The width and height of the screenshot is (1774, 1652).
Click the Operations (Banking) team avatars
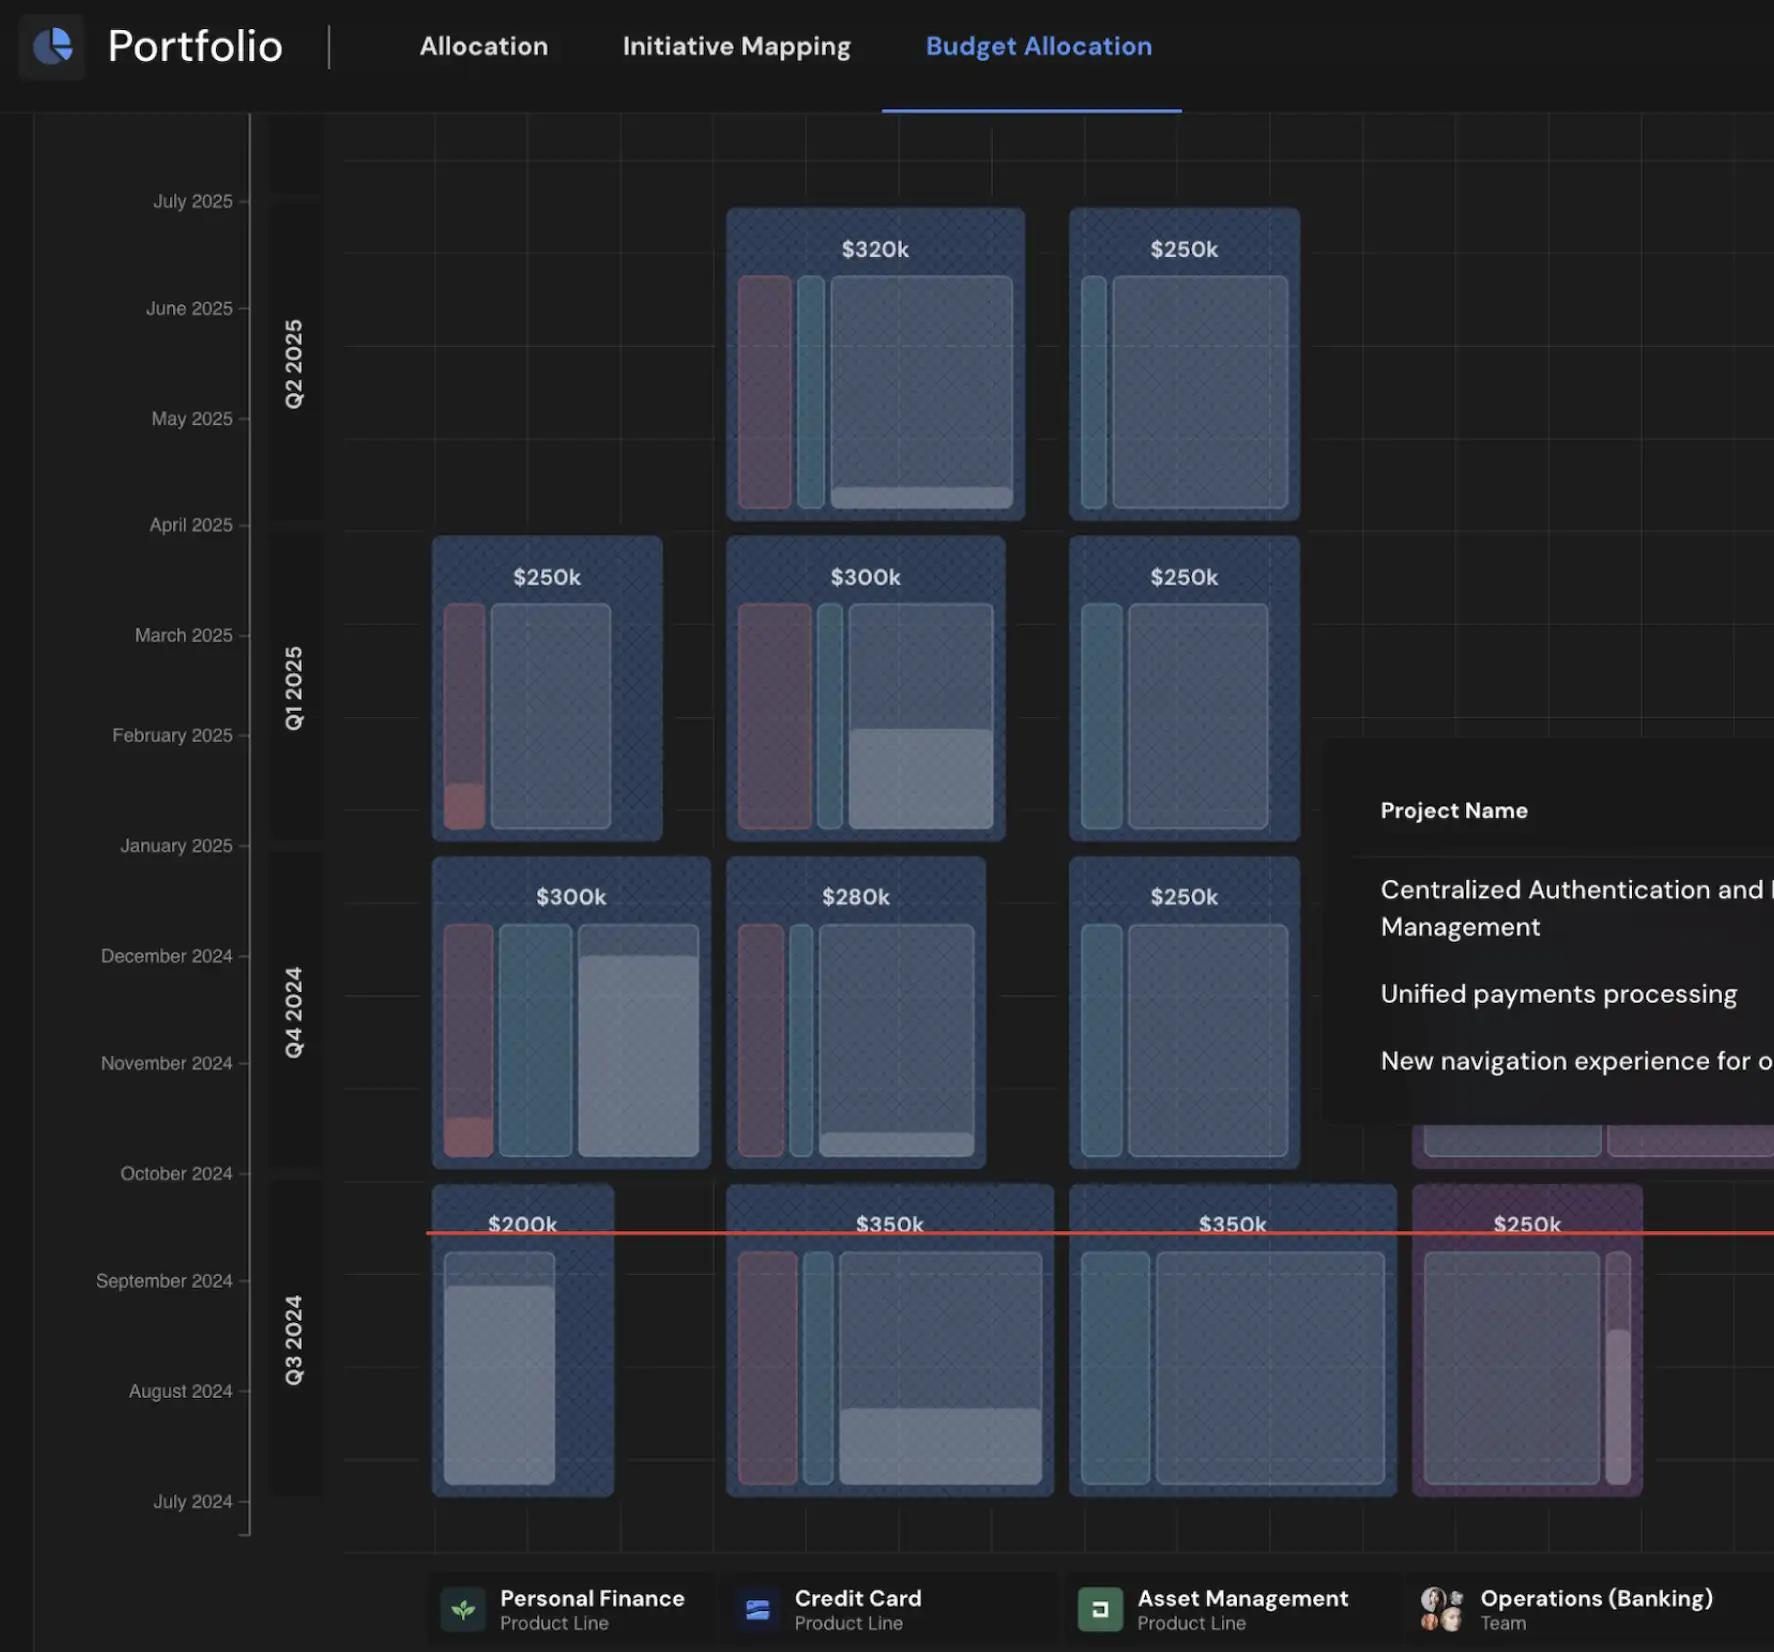[1442, 1609]
